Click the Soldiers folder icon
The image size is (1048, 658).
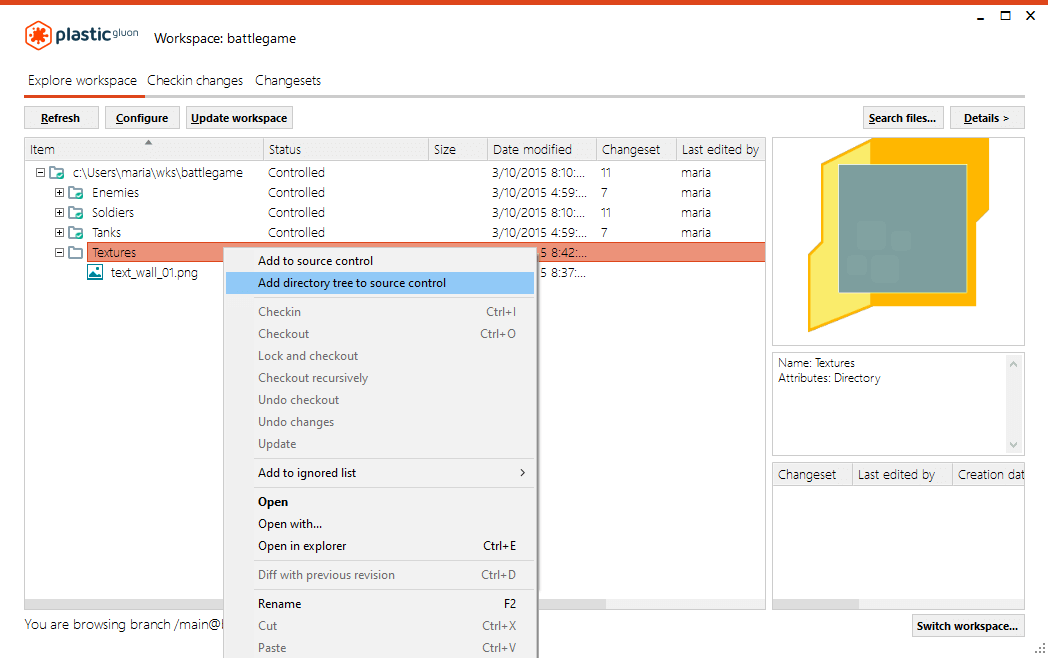coord(76,213)
